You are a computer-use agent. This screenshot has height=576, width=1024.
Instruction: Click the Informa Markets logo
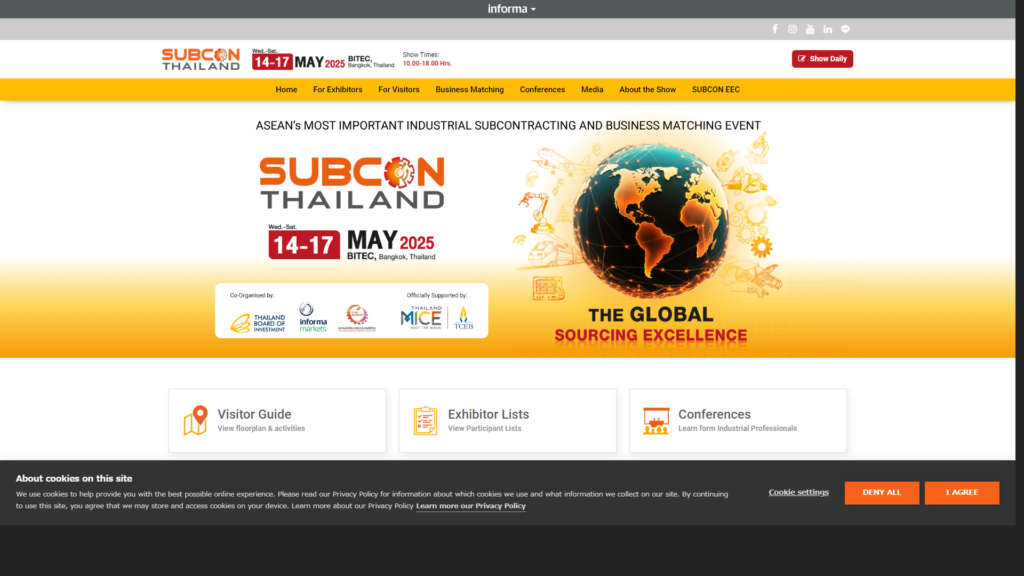[313, 317]
